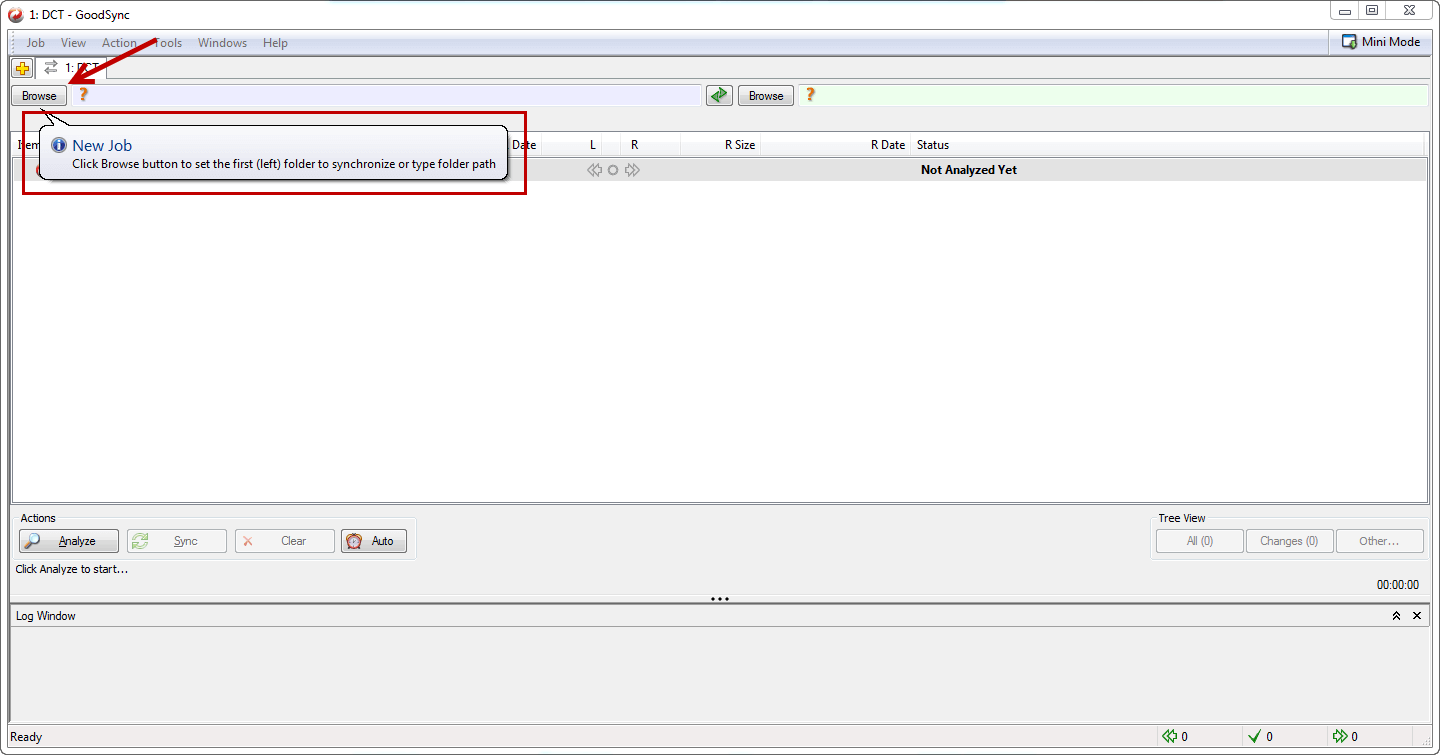Open the Action menu
1440x755 pixels.
119,43
